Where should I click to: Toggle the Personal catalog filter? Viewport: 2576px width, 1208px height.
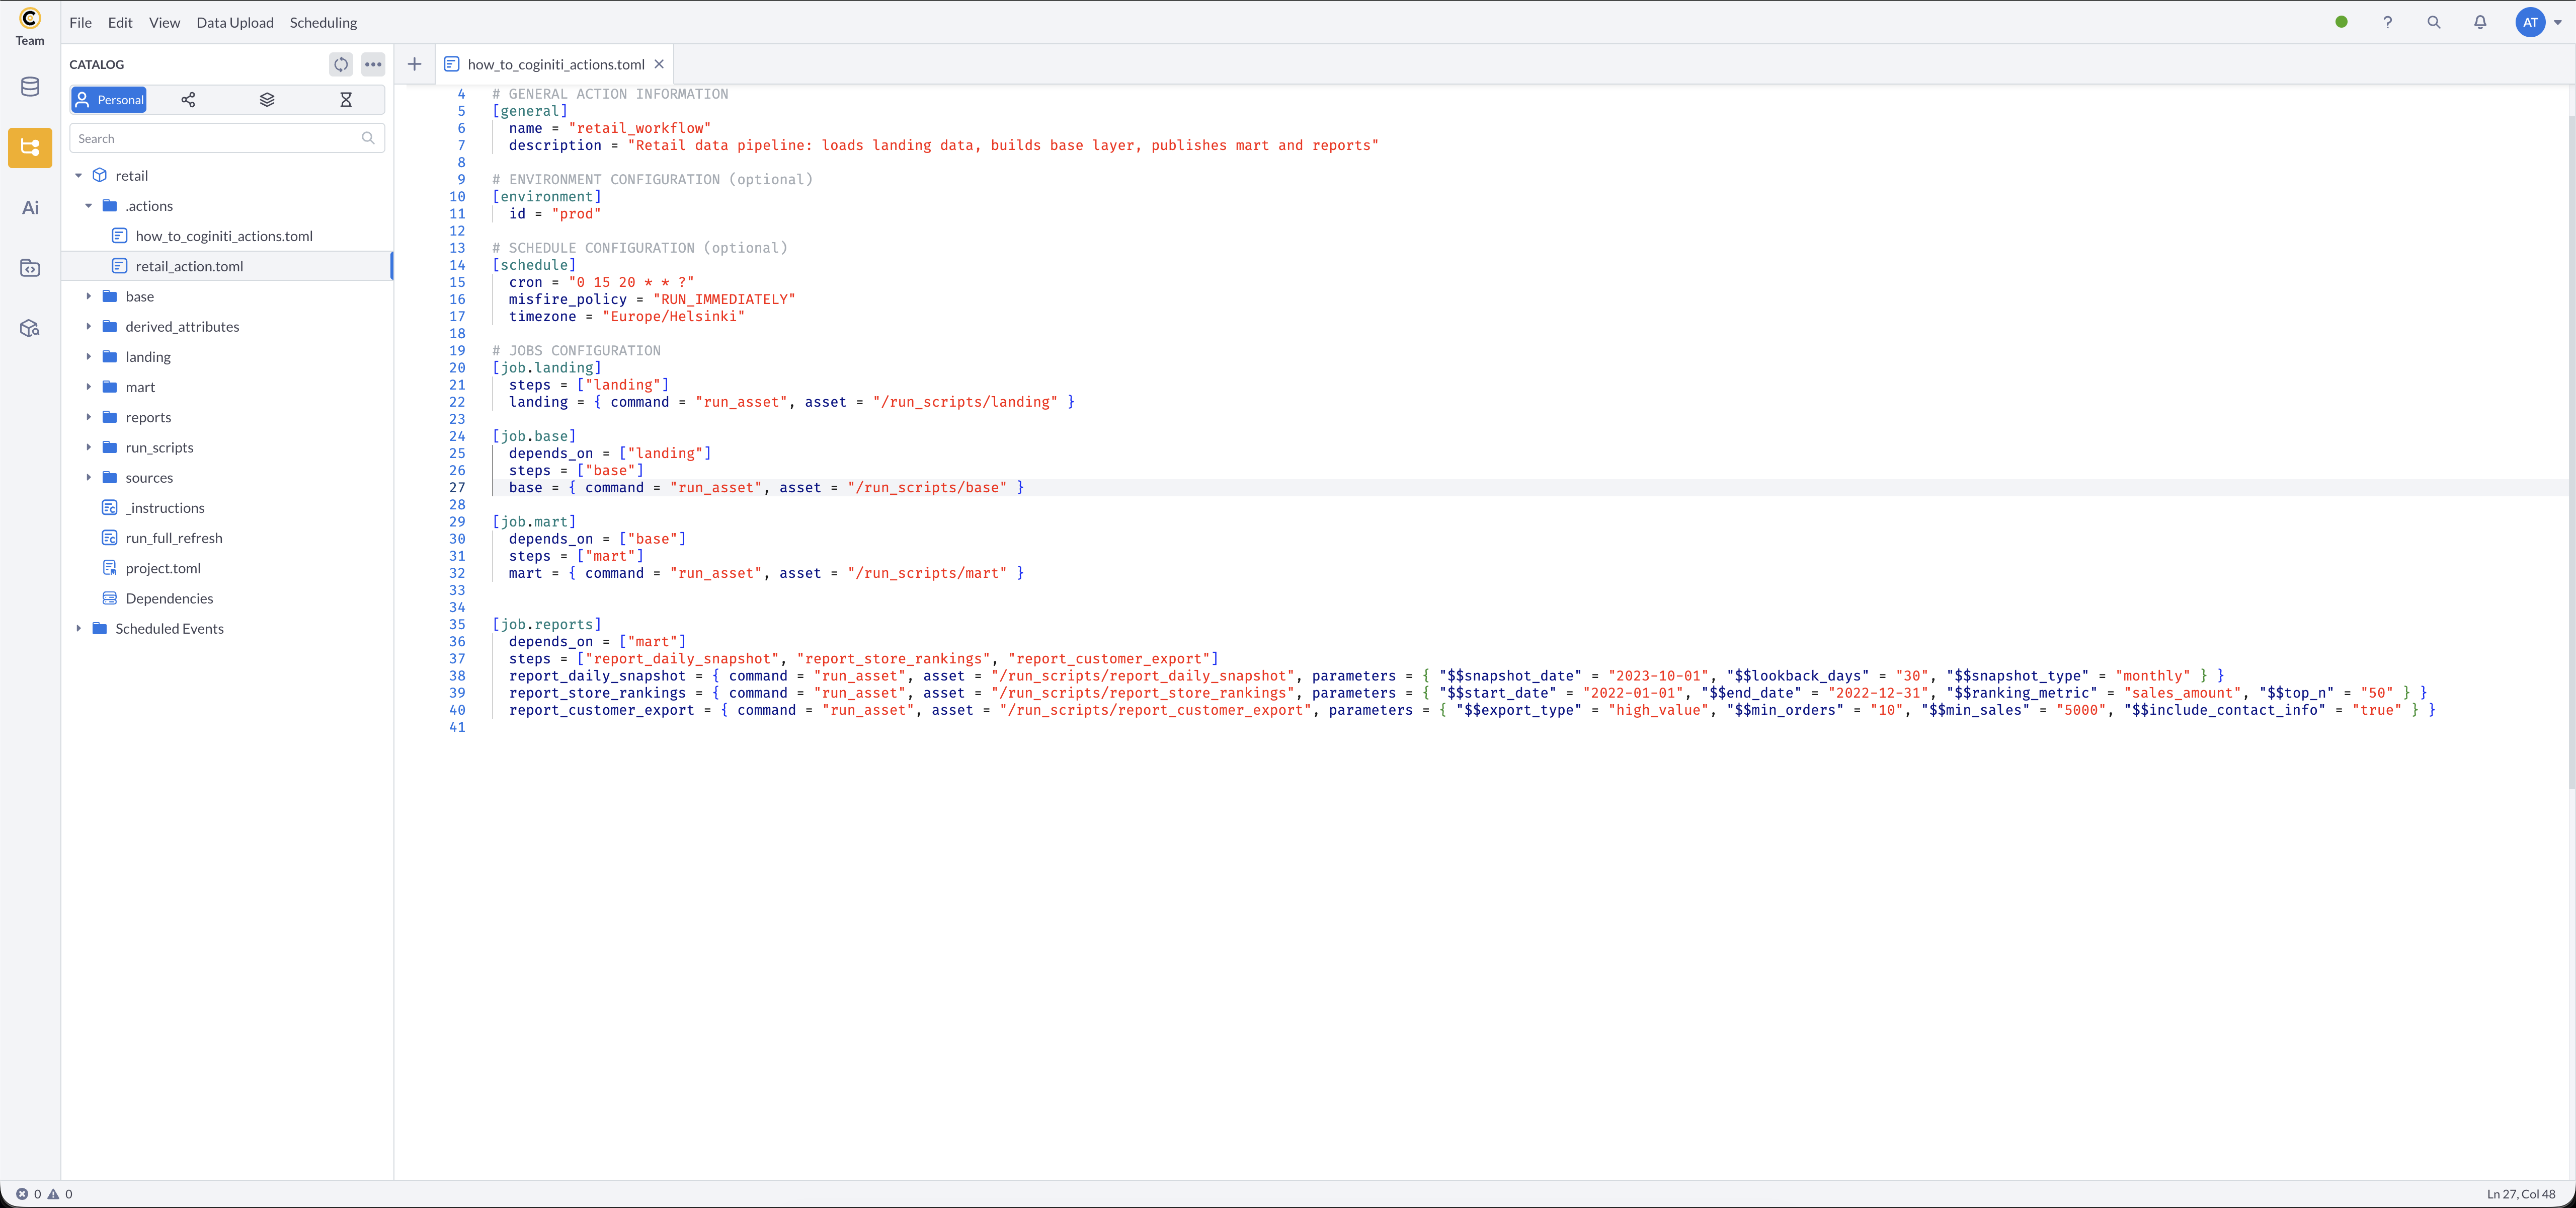coord(108,99)
